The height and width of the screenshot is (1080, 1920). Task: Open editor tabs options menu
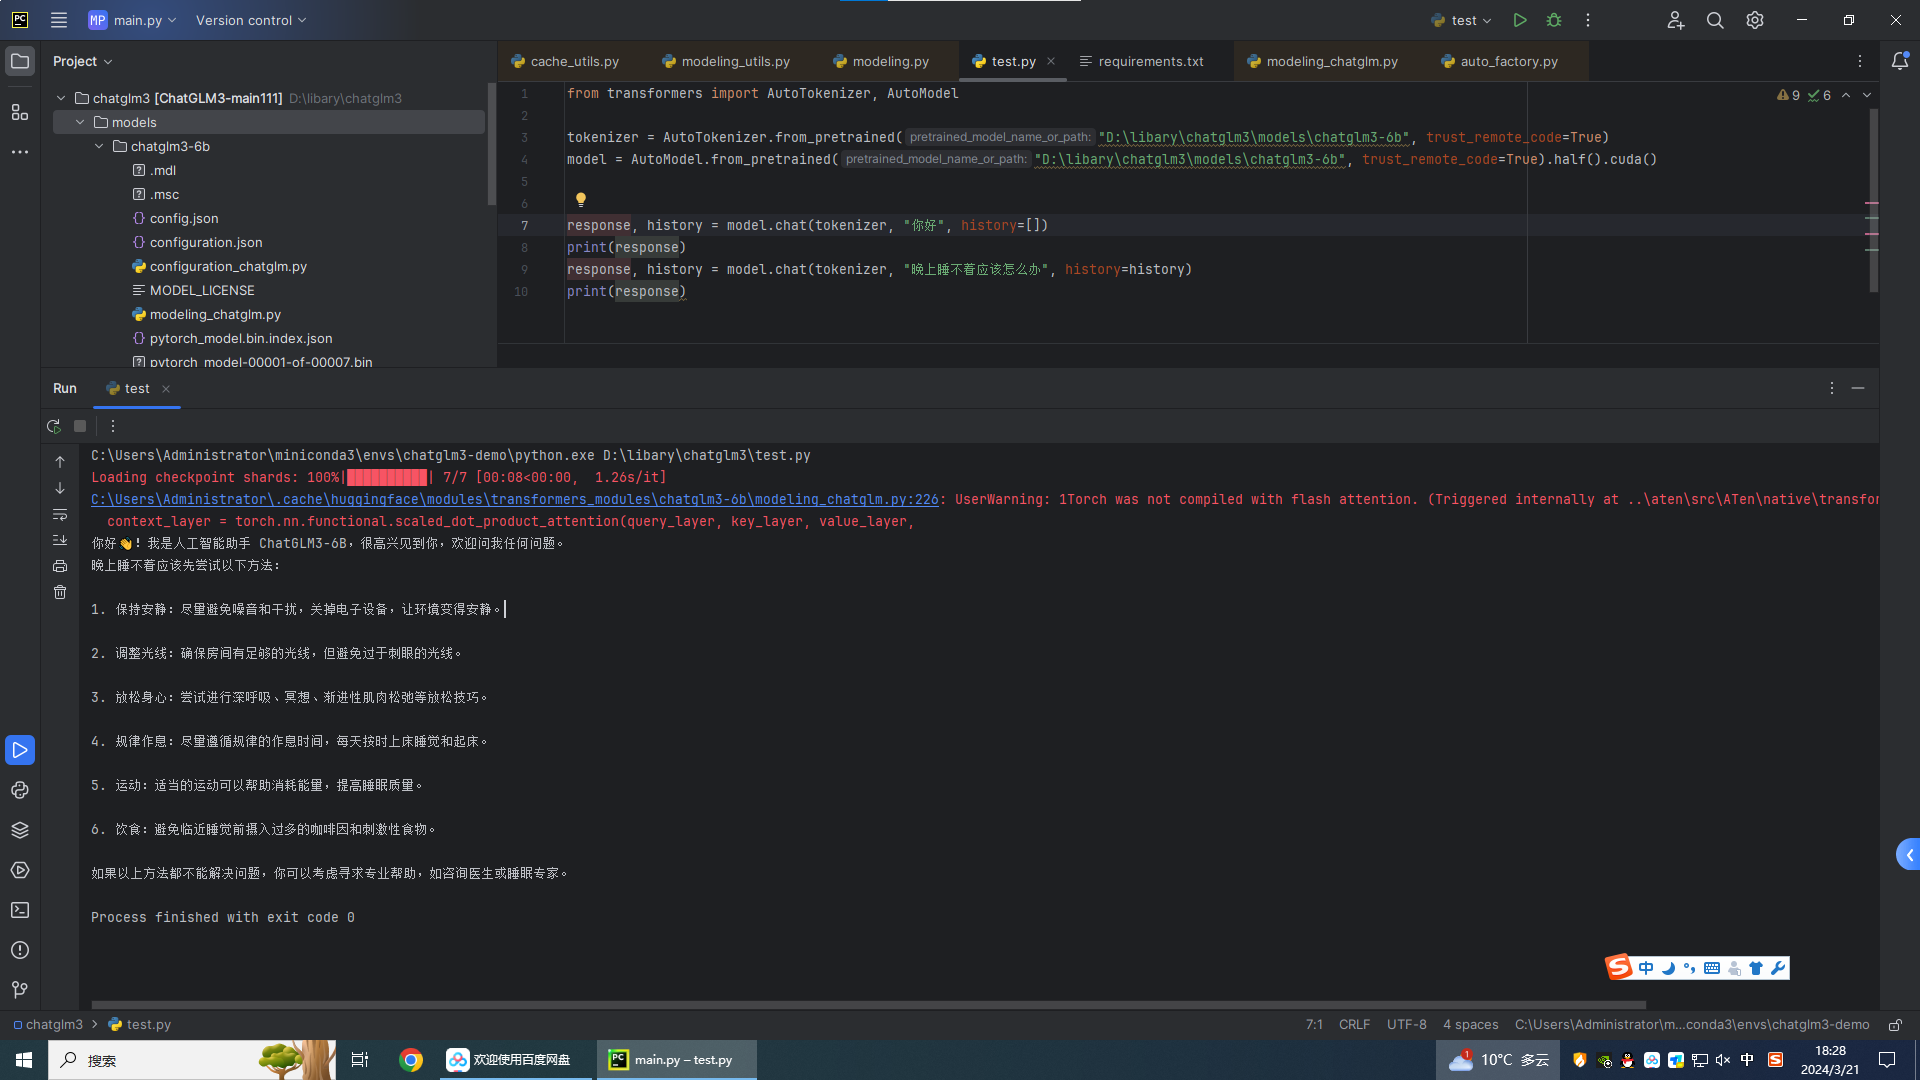pos(1860,61)
